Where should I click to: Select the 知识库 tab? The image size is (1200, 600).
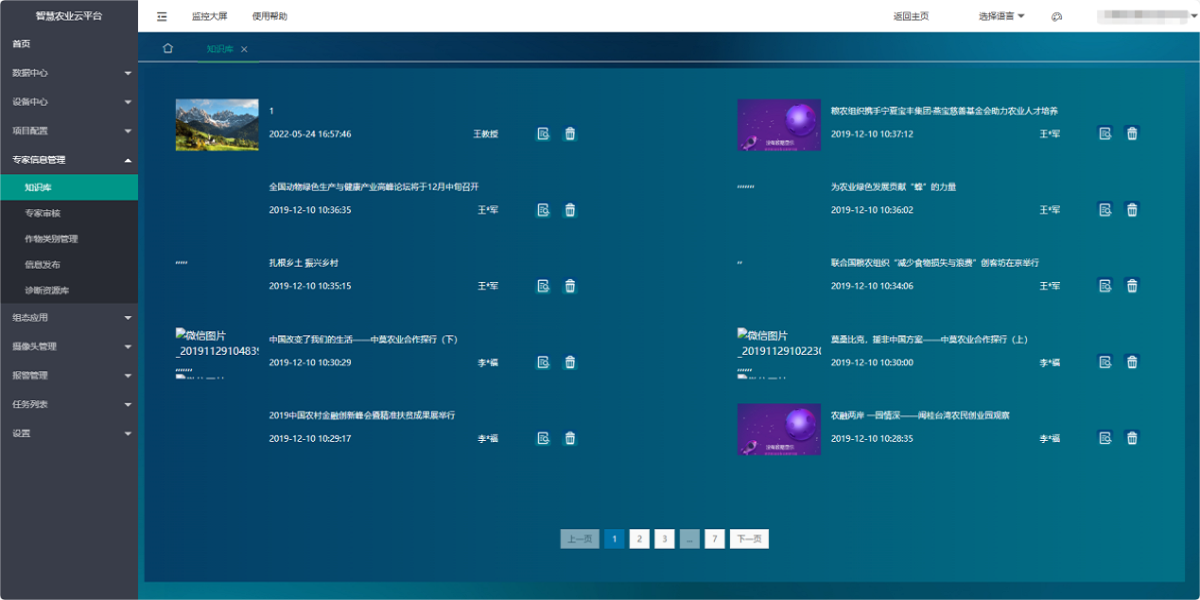coord(222,47)
